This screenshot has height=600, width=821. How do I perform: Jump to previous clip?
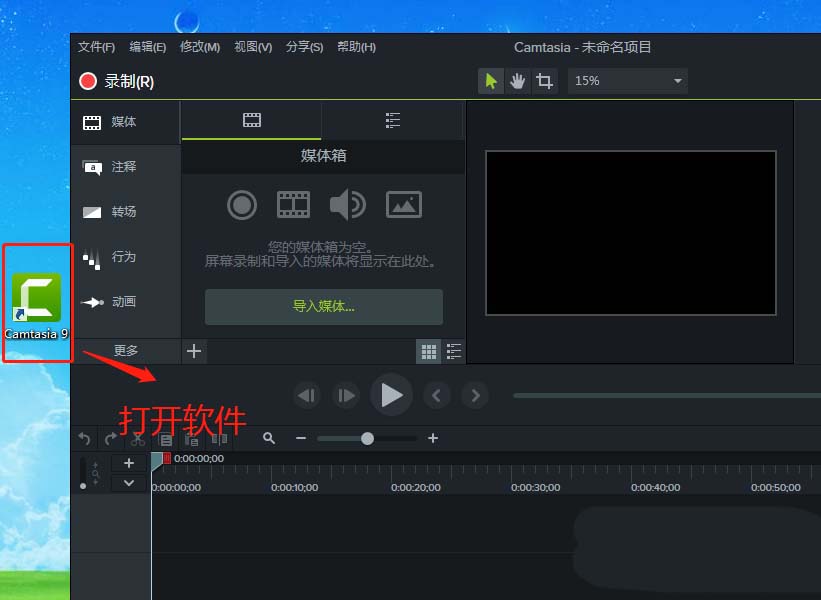[437, 396]
